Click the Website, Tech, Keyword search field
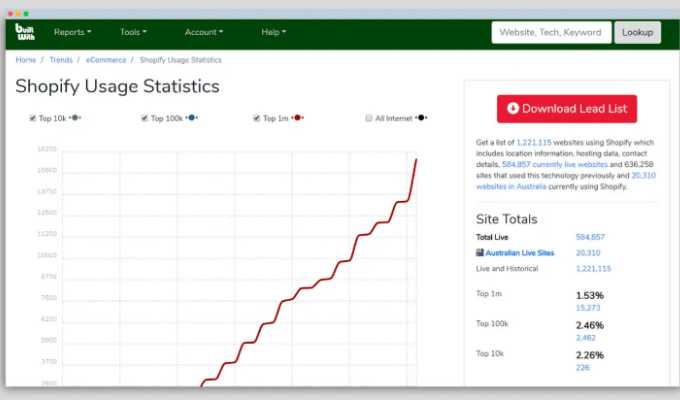Image resolution: width=680 pixels, height=400 pixels. [551, 32]
